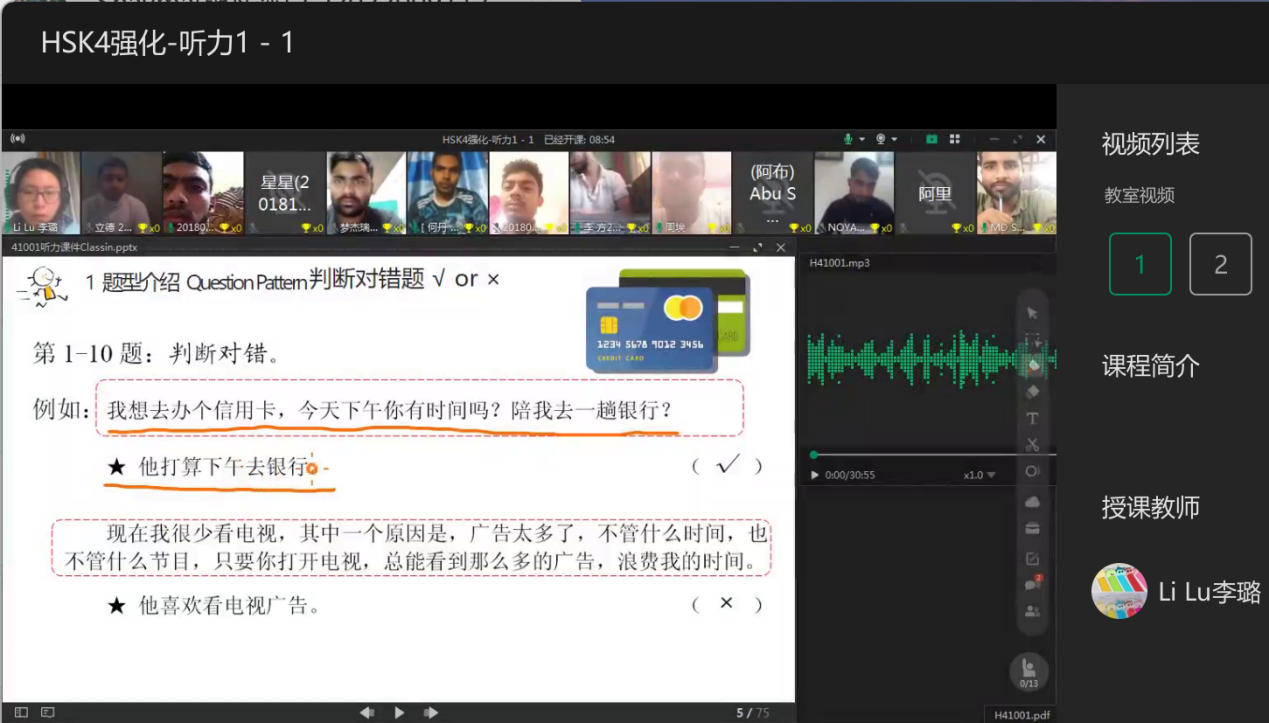The height and width of the screenshot is (723, 1269).
Task: Select the eraser tool in toolbar
Action: coord(1032,391)
